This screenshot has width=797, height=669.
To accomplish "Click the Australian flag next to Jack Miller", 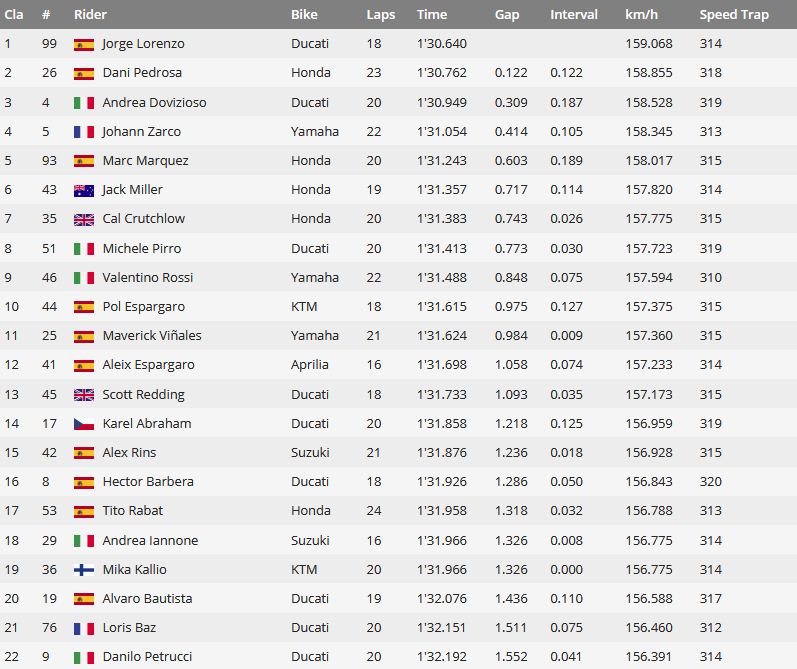I will point(84,191).
